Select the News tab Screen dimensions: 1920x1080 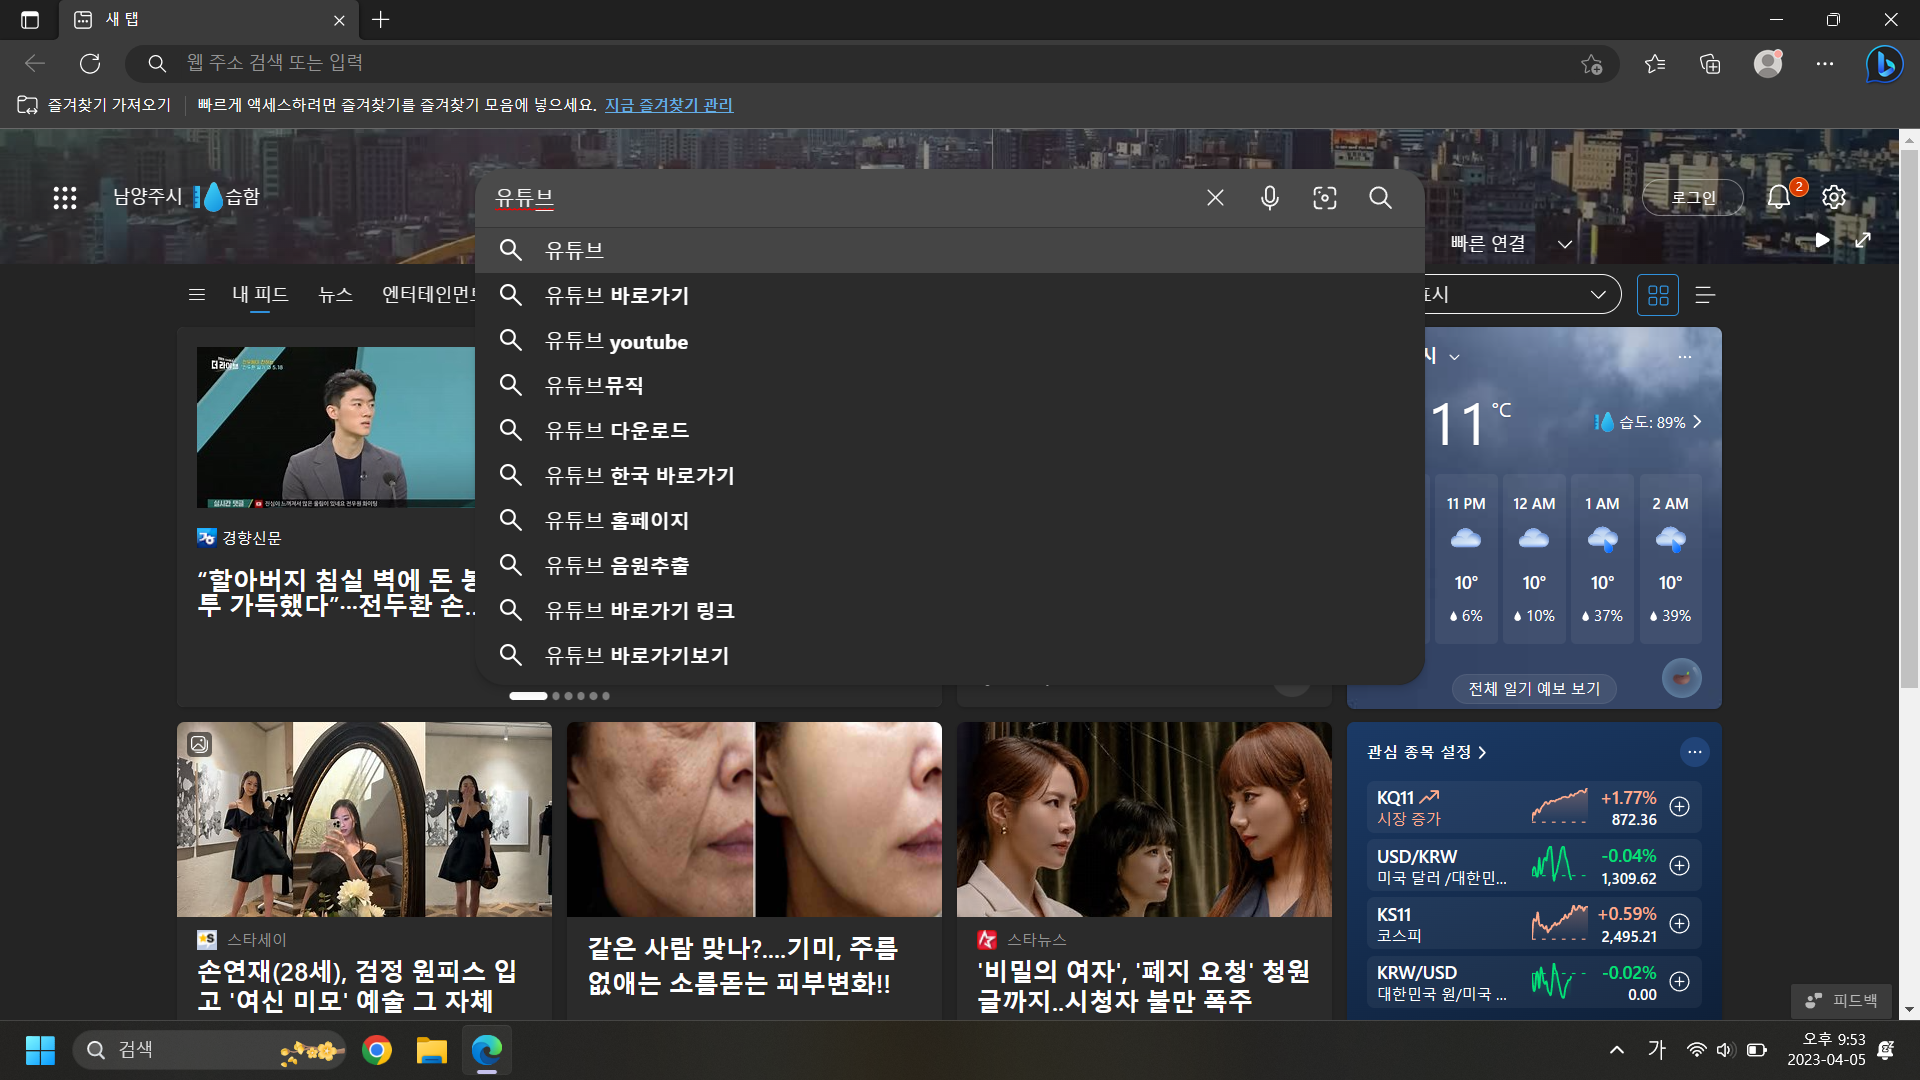[x=335, y=295]
